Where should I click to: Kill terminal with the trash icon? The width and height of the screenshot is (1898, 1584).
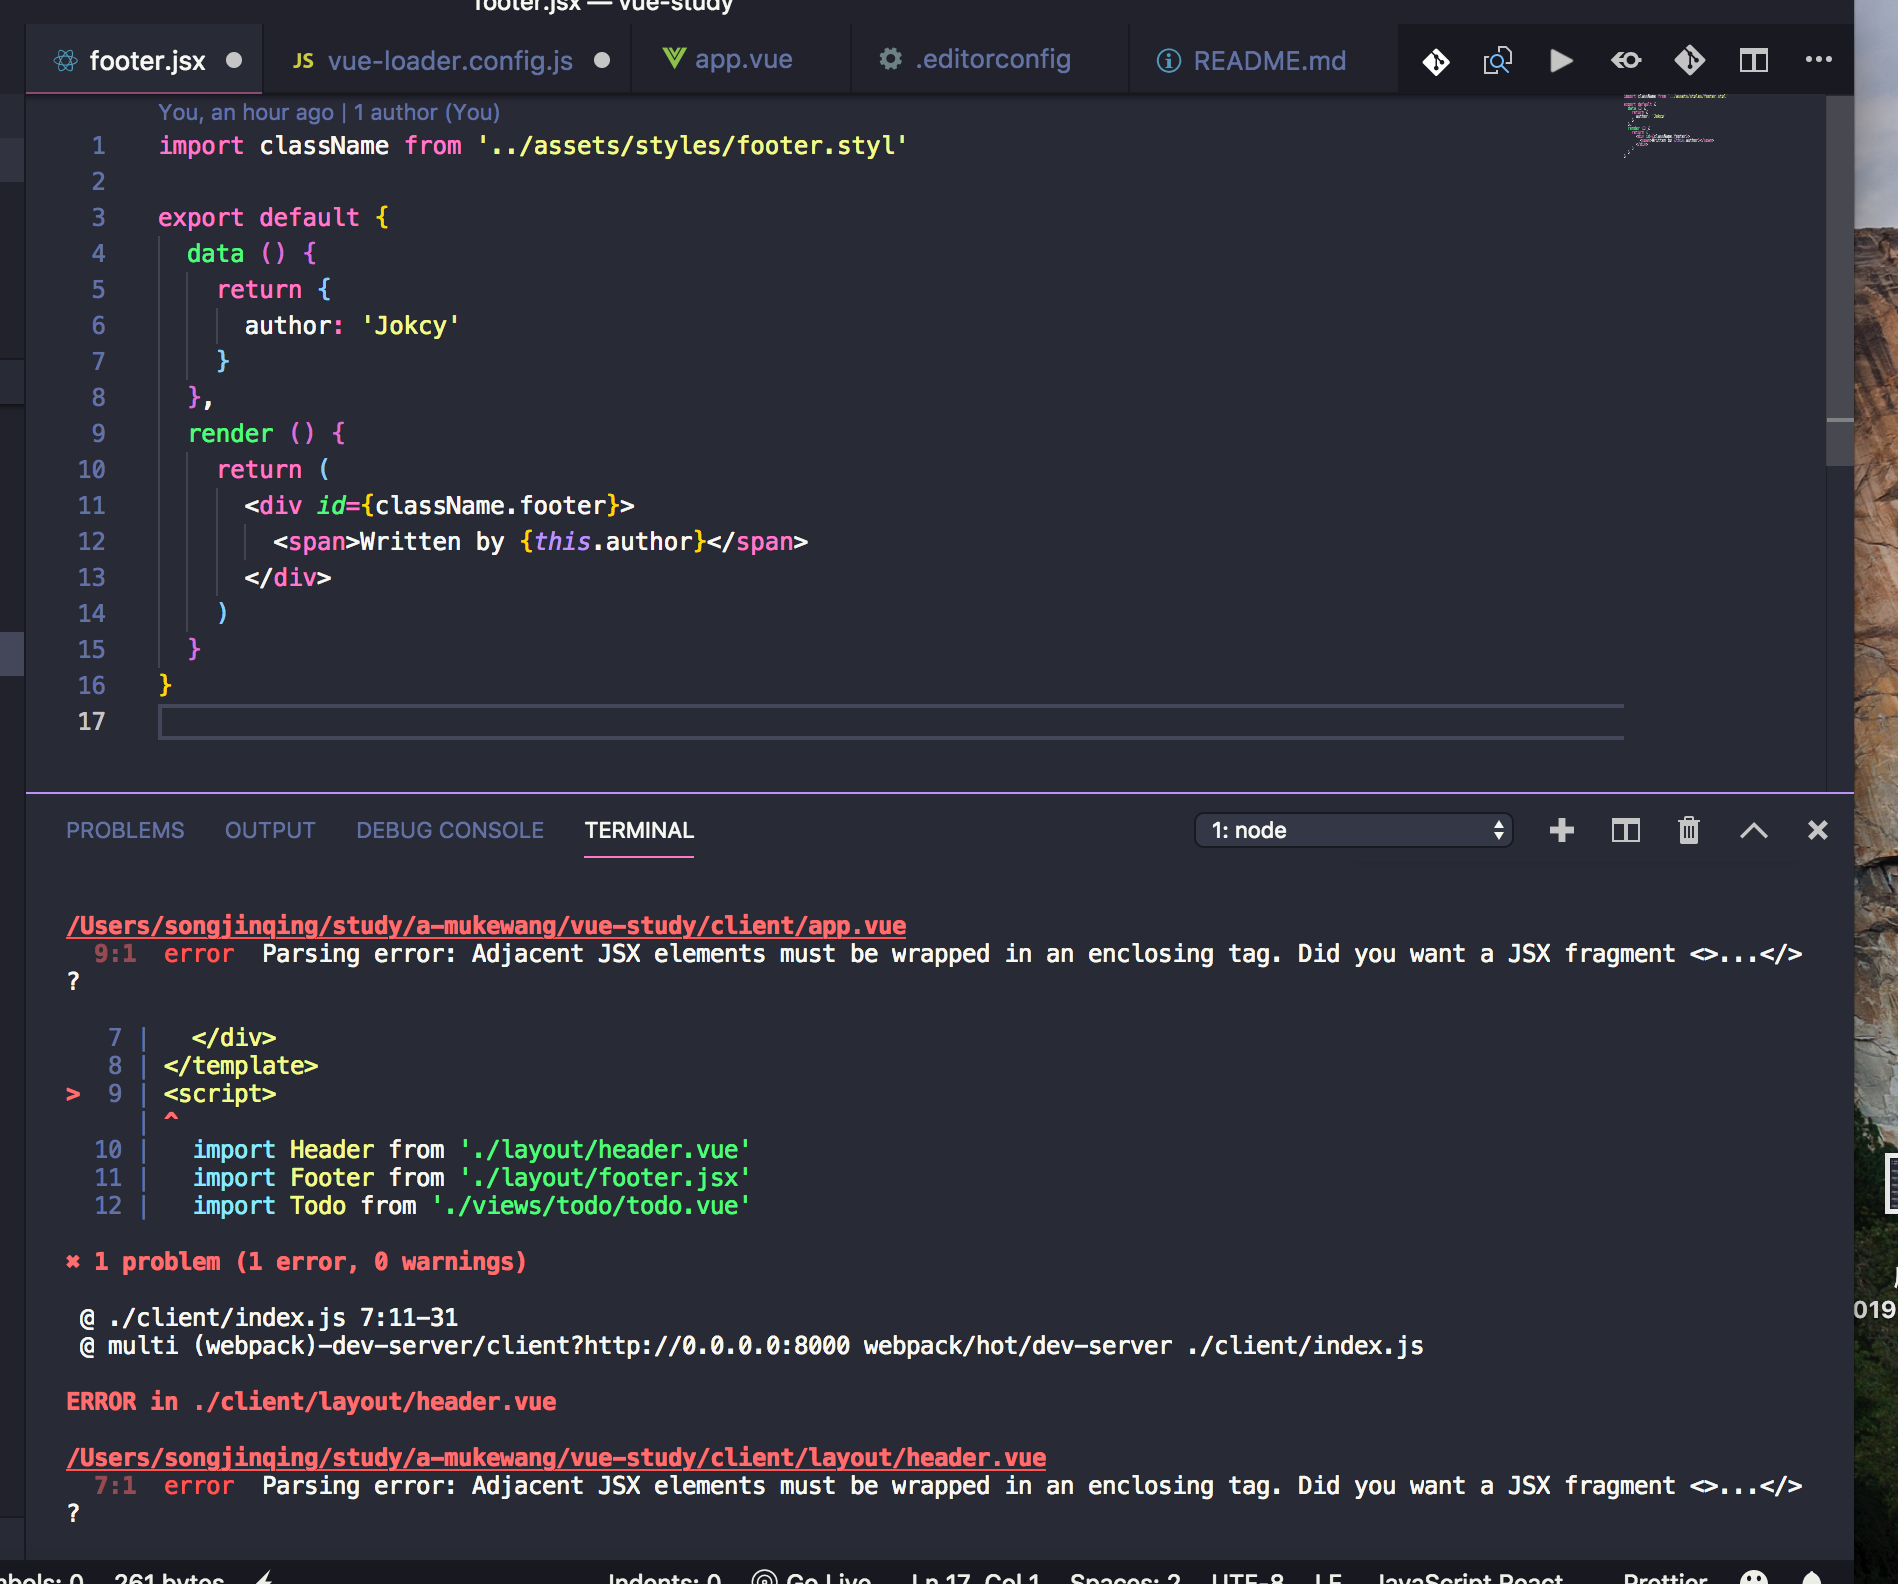(1689, 830)
